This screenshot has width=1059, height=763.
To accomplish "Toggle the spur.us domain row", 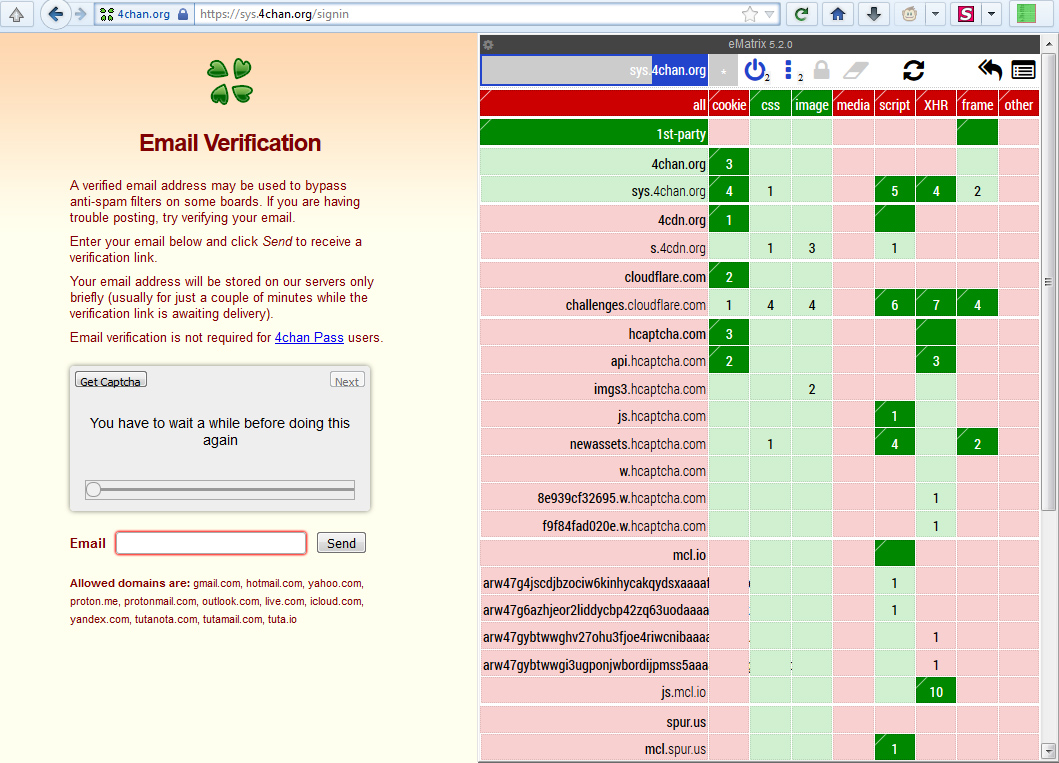I will (x=594, y=721).
